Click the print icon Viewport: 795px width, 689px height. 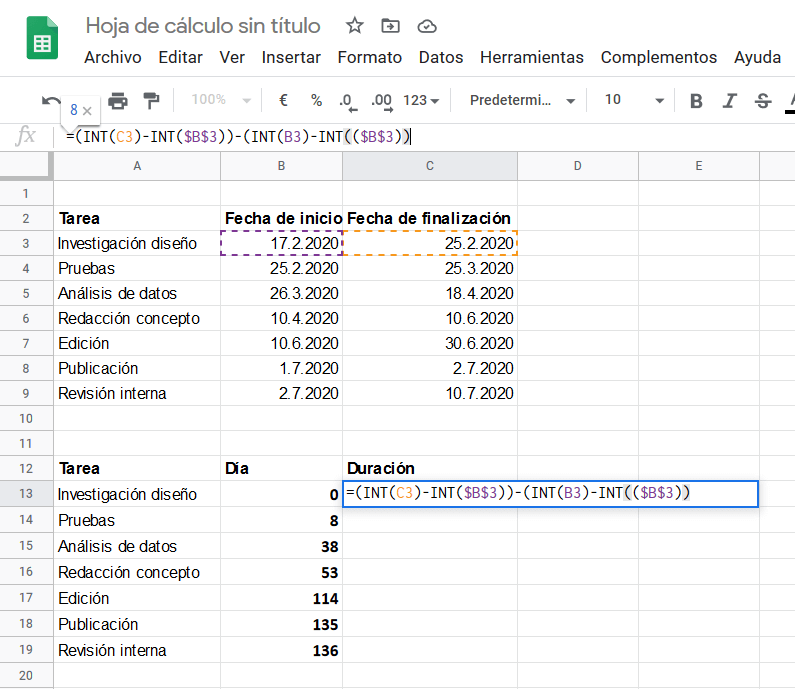[118, 100]
